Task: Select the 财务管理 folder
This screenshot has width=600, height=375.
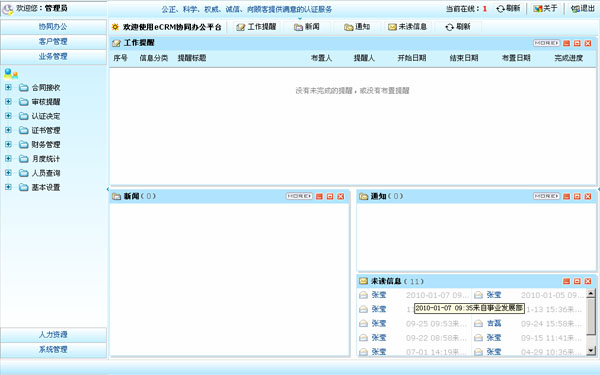Action: (40, 145)
